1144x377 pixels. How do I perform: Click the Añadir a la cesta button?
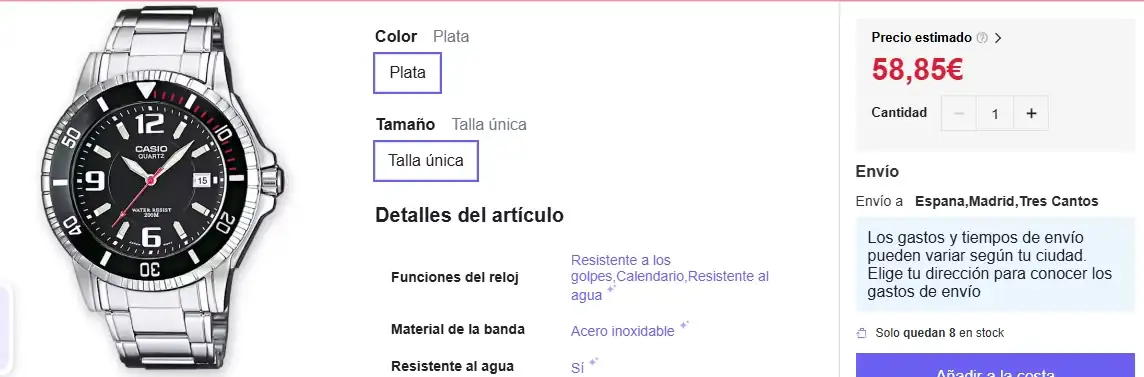995,366
